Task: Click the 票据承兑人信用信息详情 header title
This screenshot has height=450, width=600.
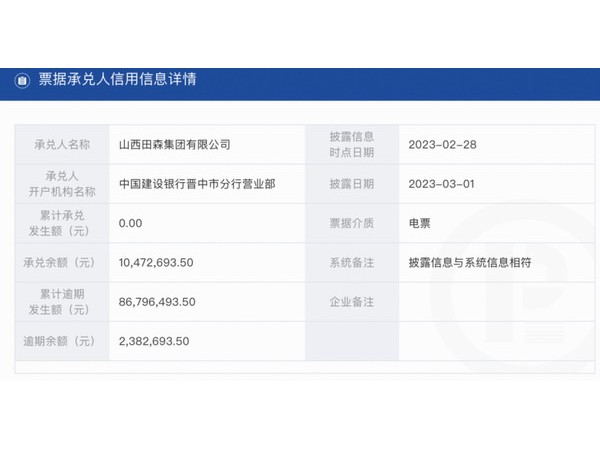Action: 117,80
